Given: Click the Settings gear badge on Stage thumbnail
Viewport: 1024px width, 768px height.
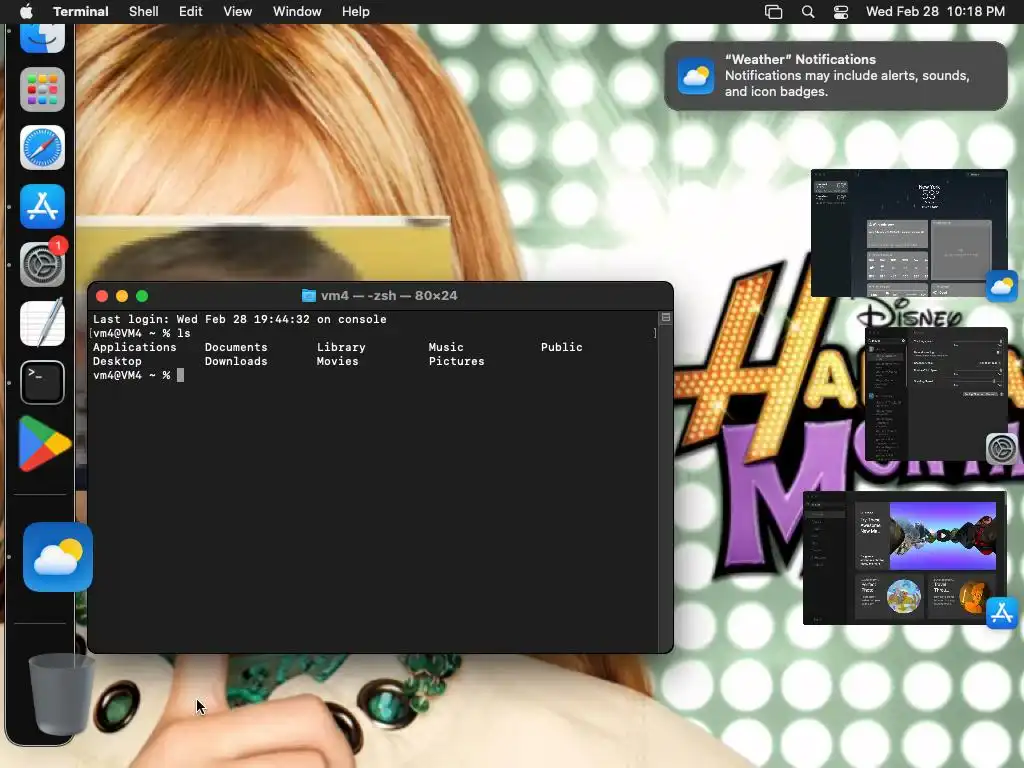Looking at the screenshot, I should point(1002,449).
